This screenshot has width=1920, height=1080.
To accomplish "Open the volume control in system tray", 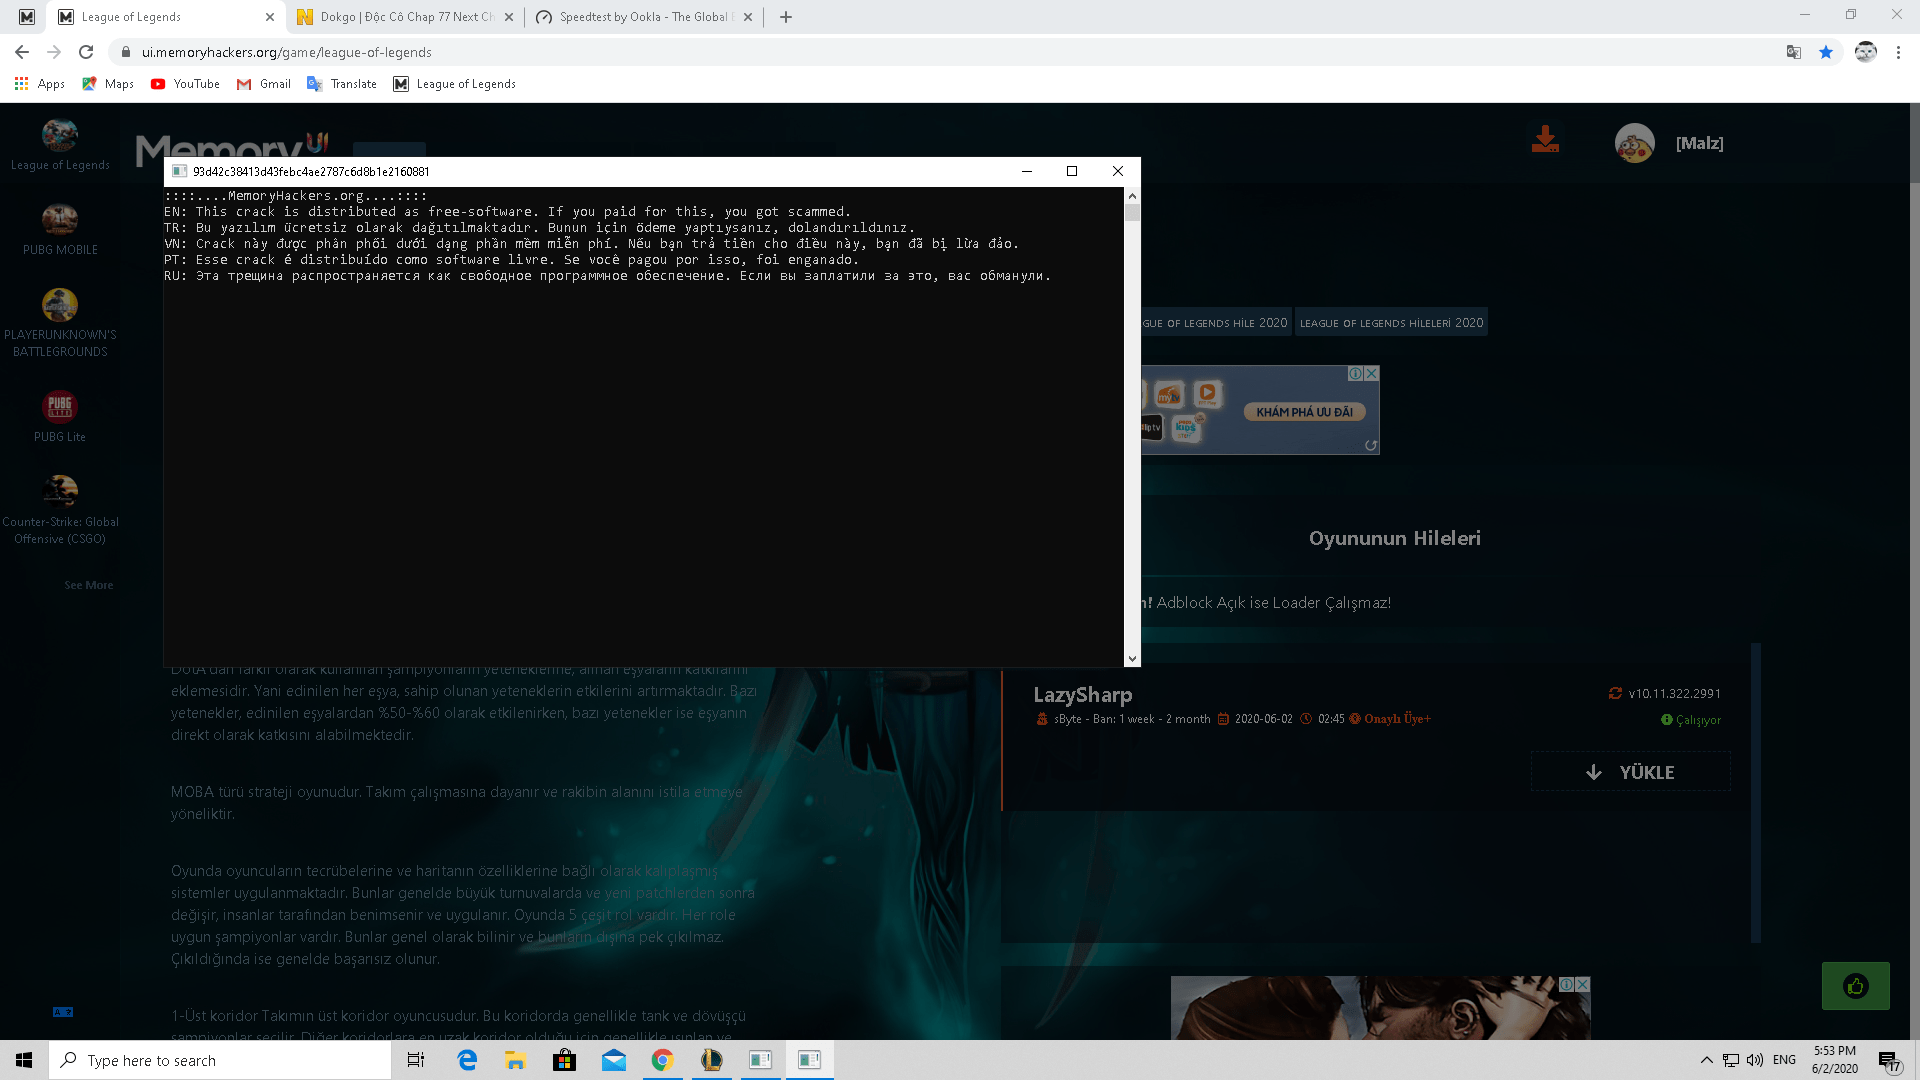I will (1755, 1060).
